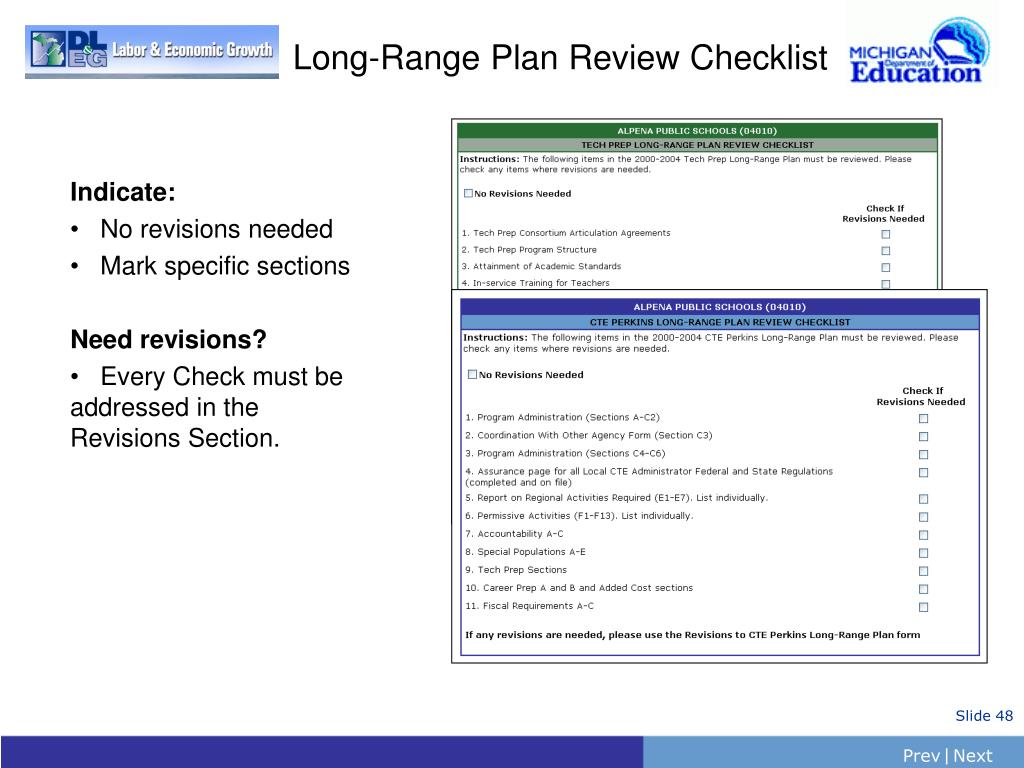Check revisions for Coordination With Other Agency Form
The width and height of the screenshot is (1024, 768).
point(923,436)
